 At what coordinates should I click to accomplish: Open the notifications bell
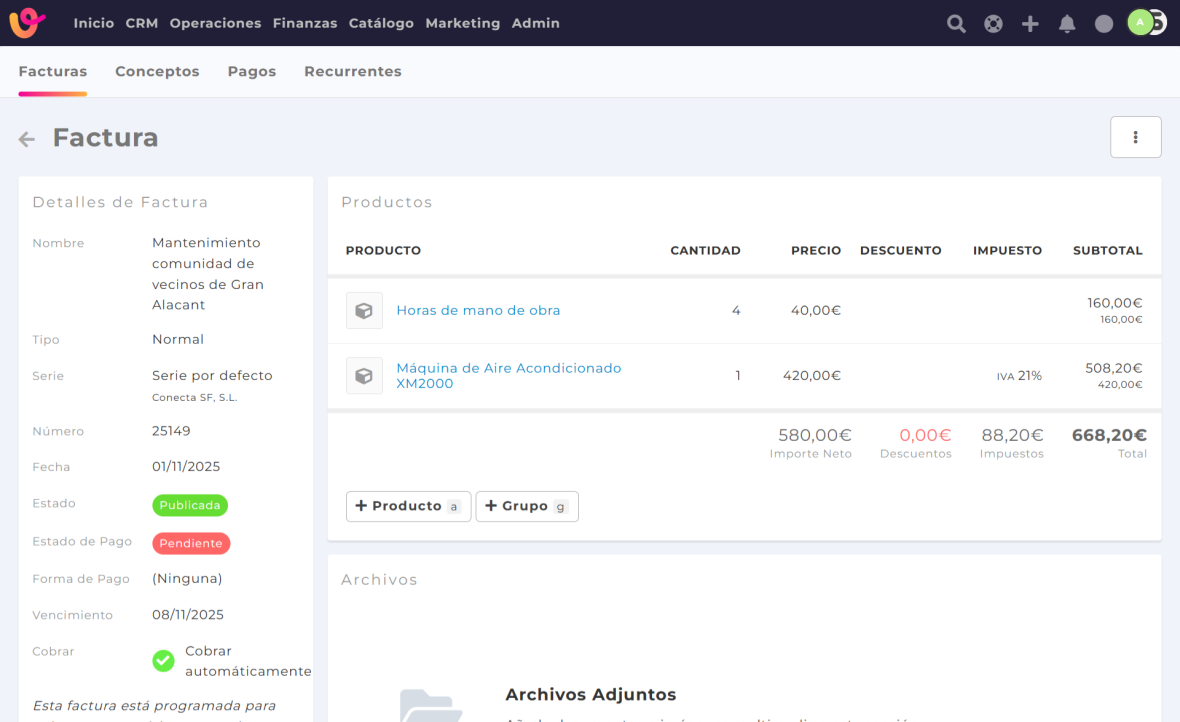pyautogui.click(x=1067, y=24)
